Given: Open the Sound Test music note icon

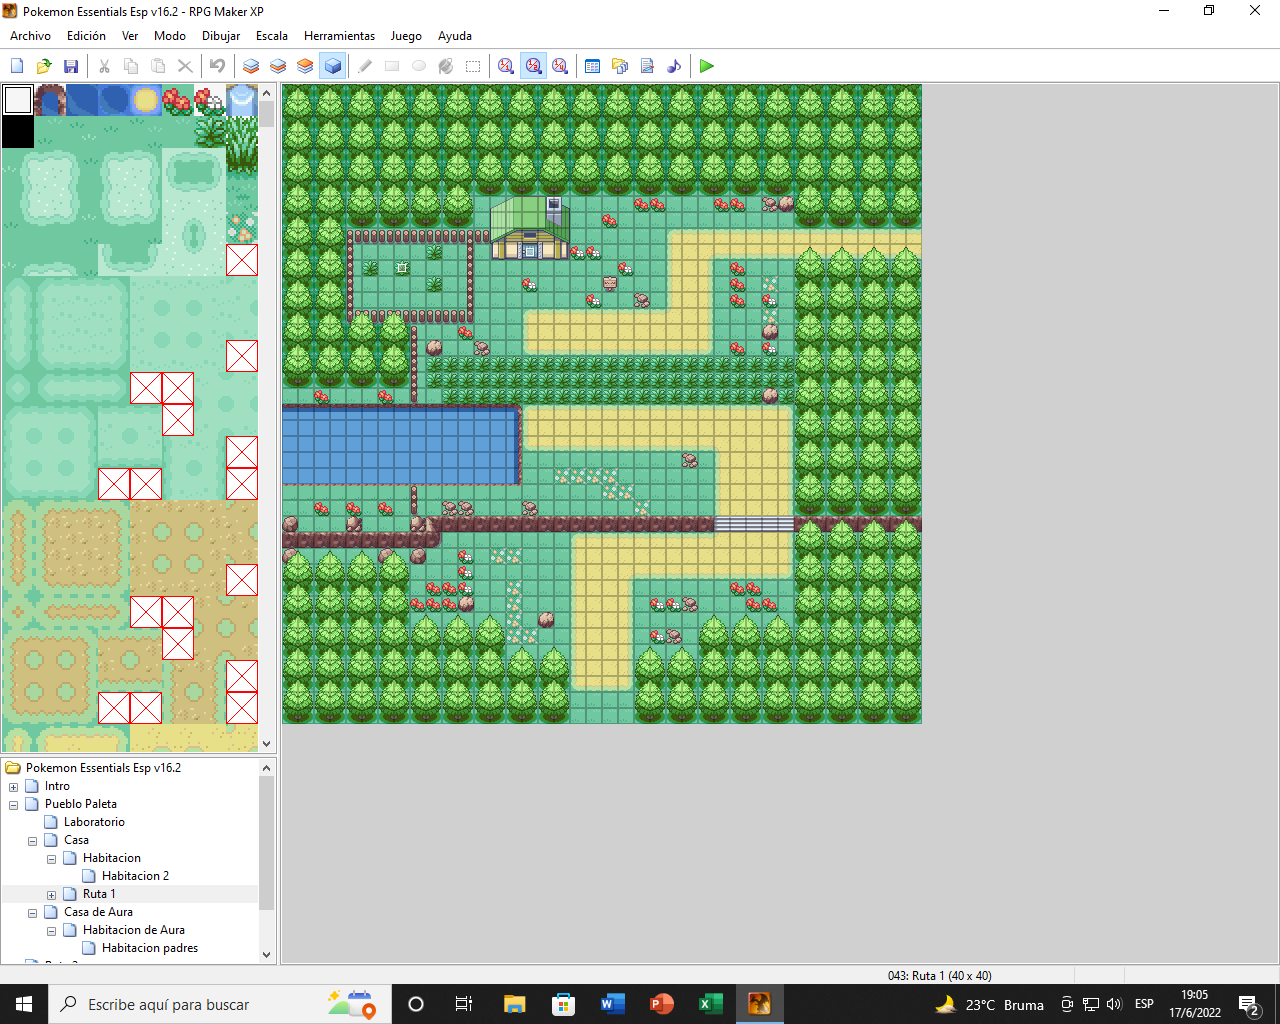Looking at the screenshot, I should pos(674,66).
